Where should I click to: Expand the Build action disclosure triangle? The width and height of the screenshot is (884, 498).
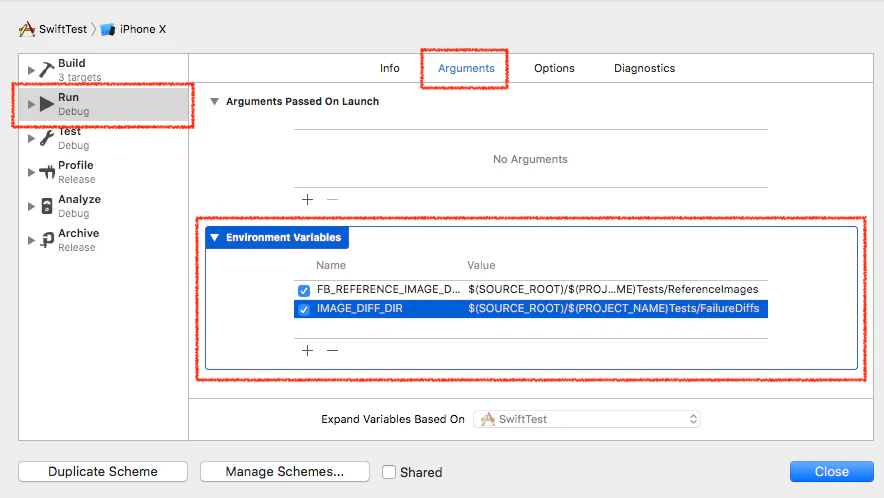(x=31, y=70)
